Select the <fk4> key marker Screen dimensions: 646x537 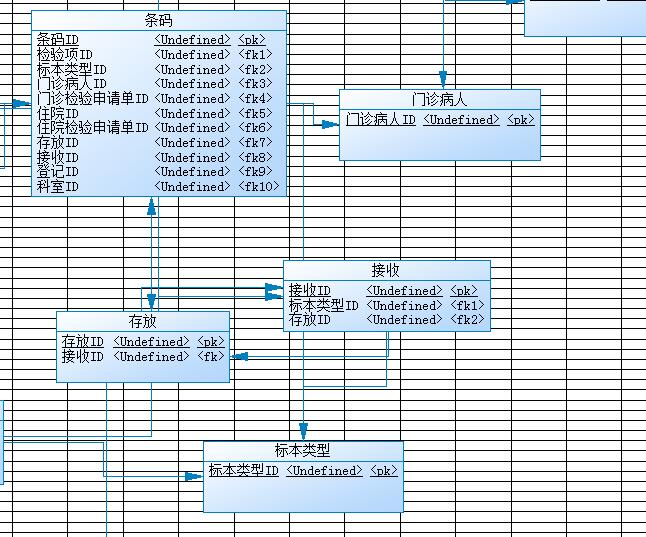(x=255, y=98)
